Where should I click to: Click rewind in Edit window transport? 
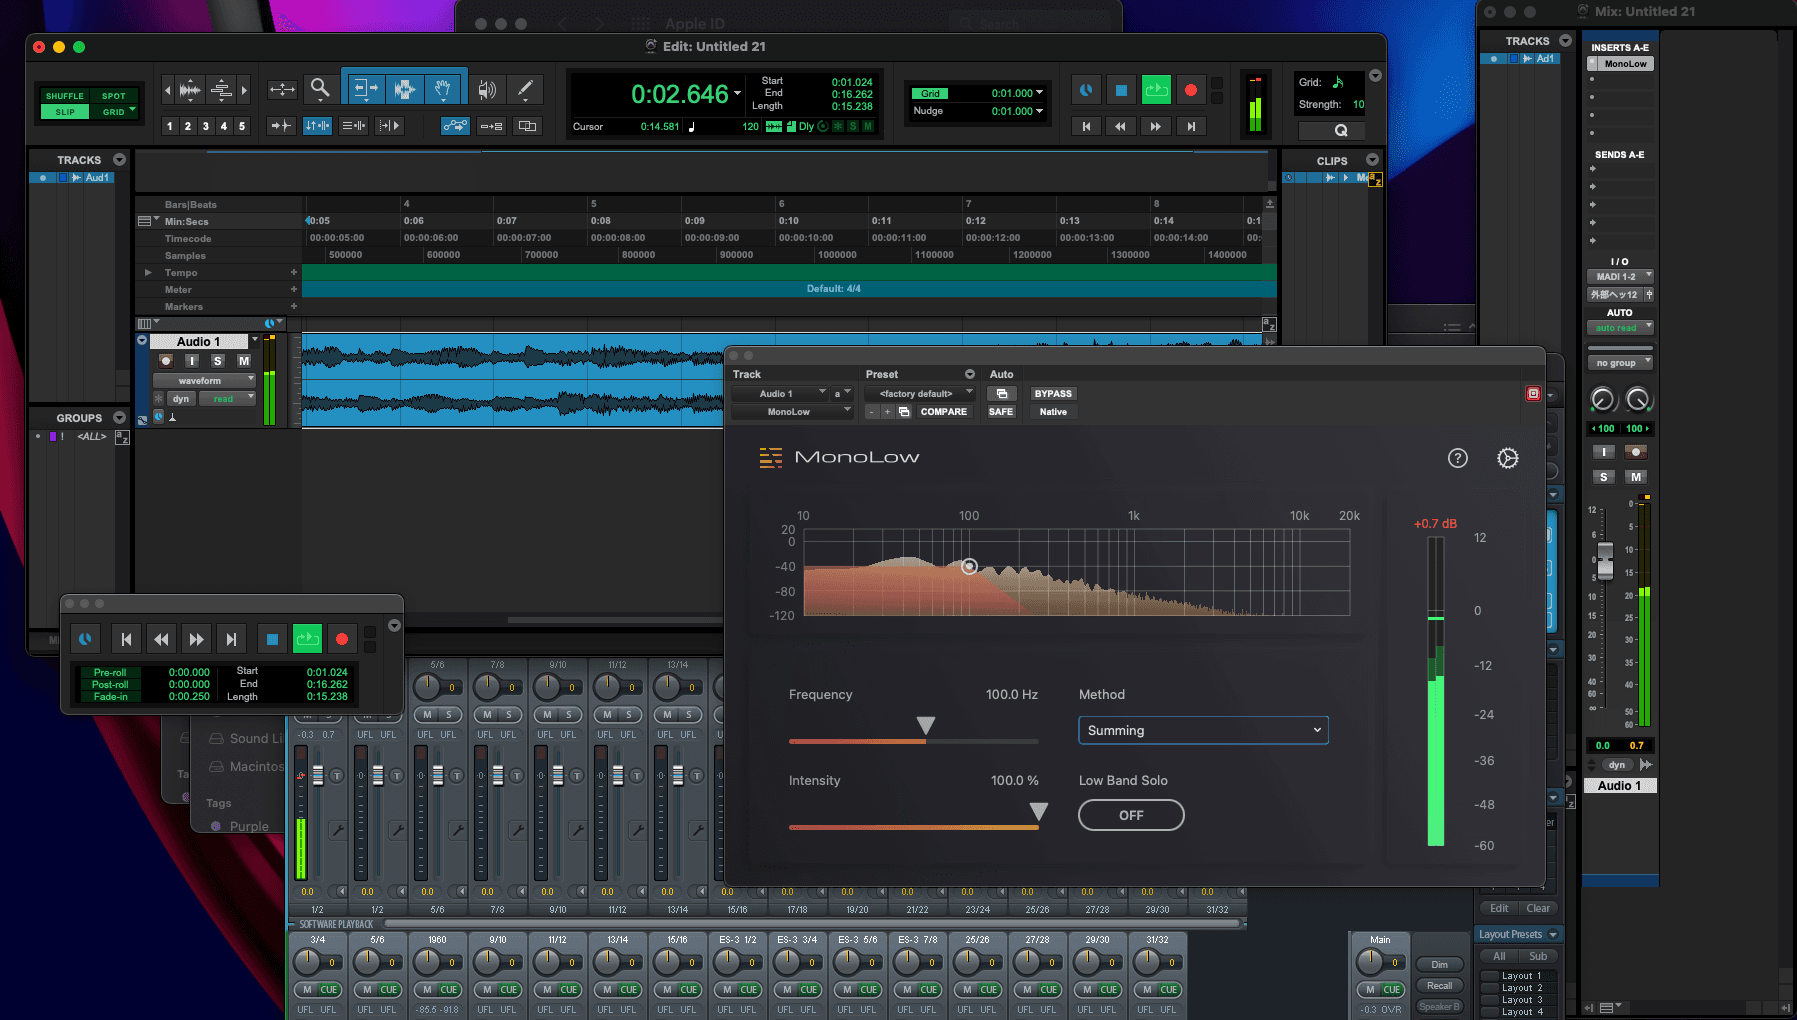[x=1120, y=126]
